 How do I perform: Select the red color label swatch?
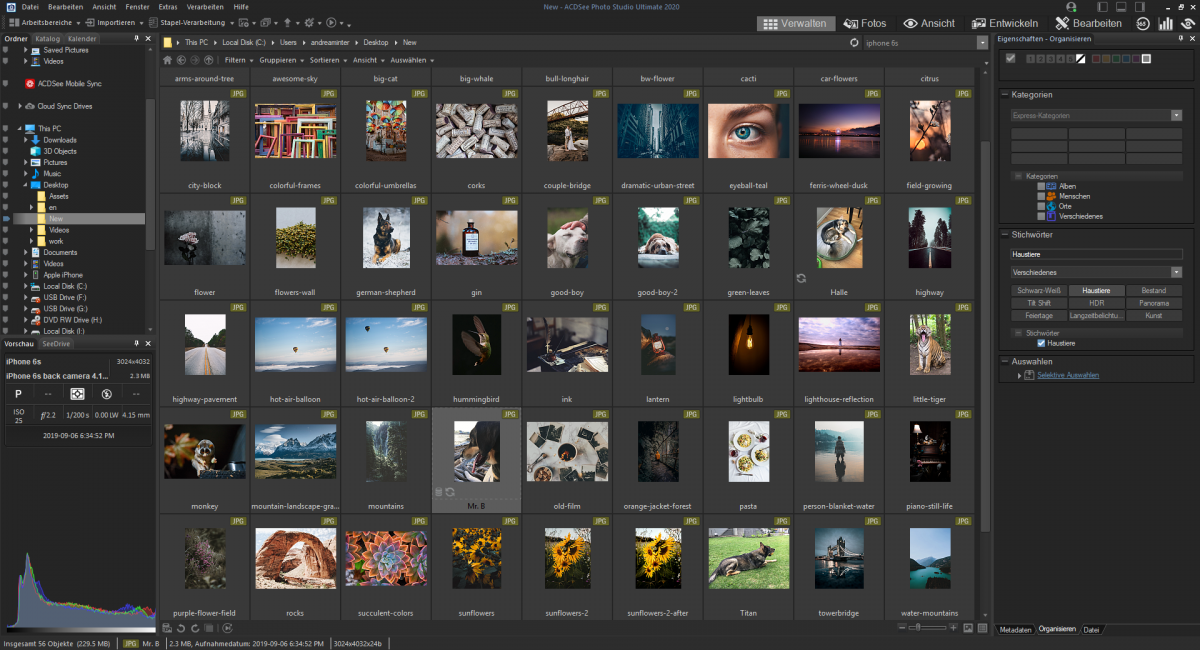pos(1096,59)
